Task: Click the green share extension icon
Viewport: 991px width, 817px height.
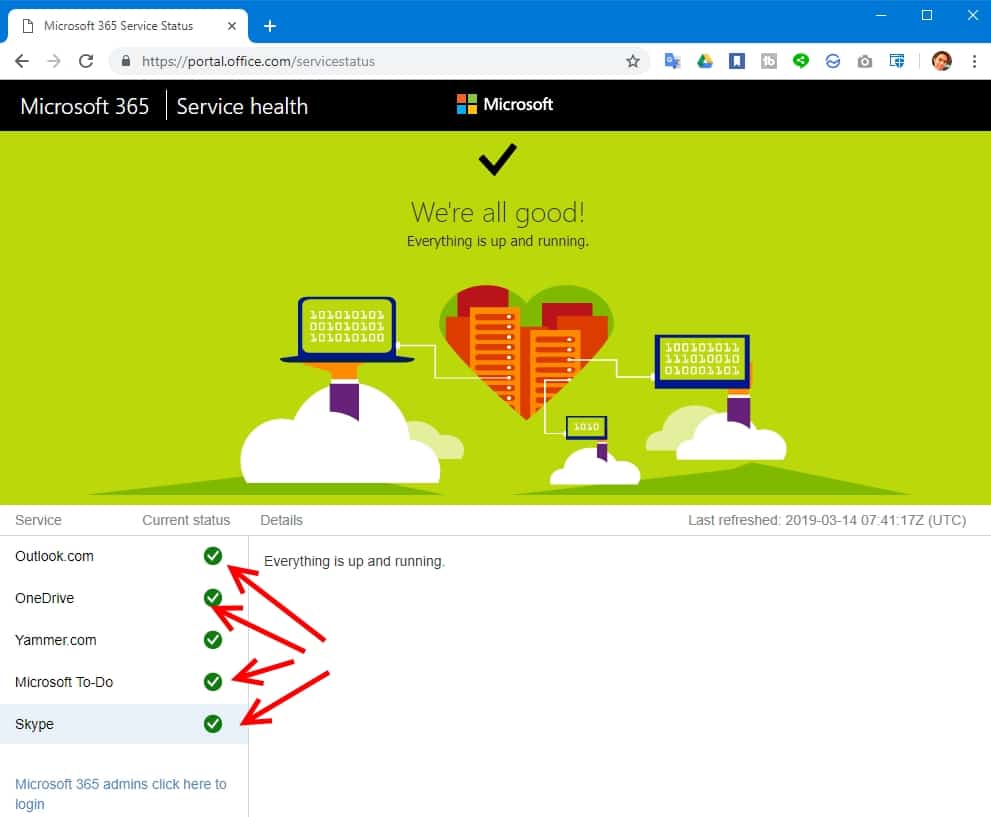Action: click(801, 61)
